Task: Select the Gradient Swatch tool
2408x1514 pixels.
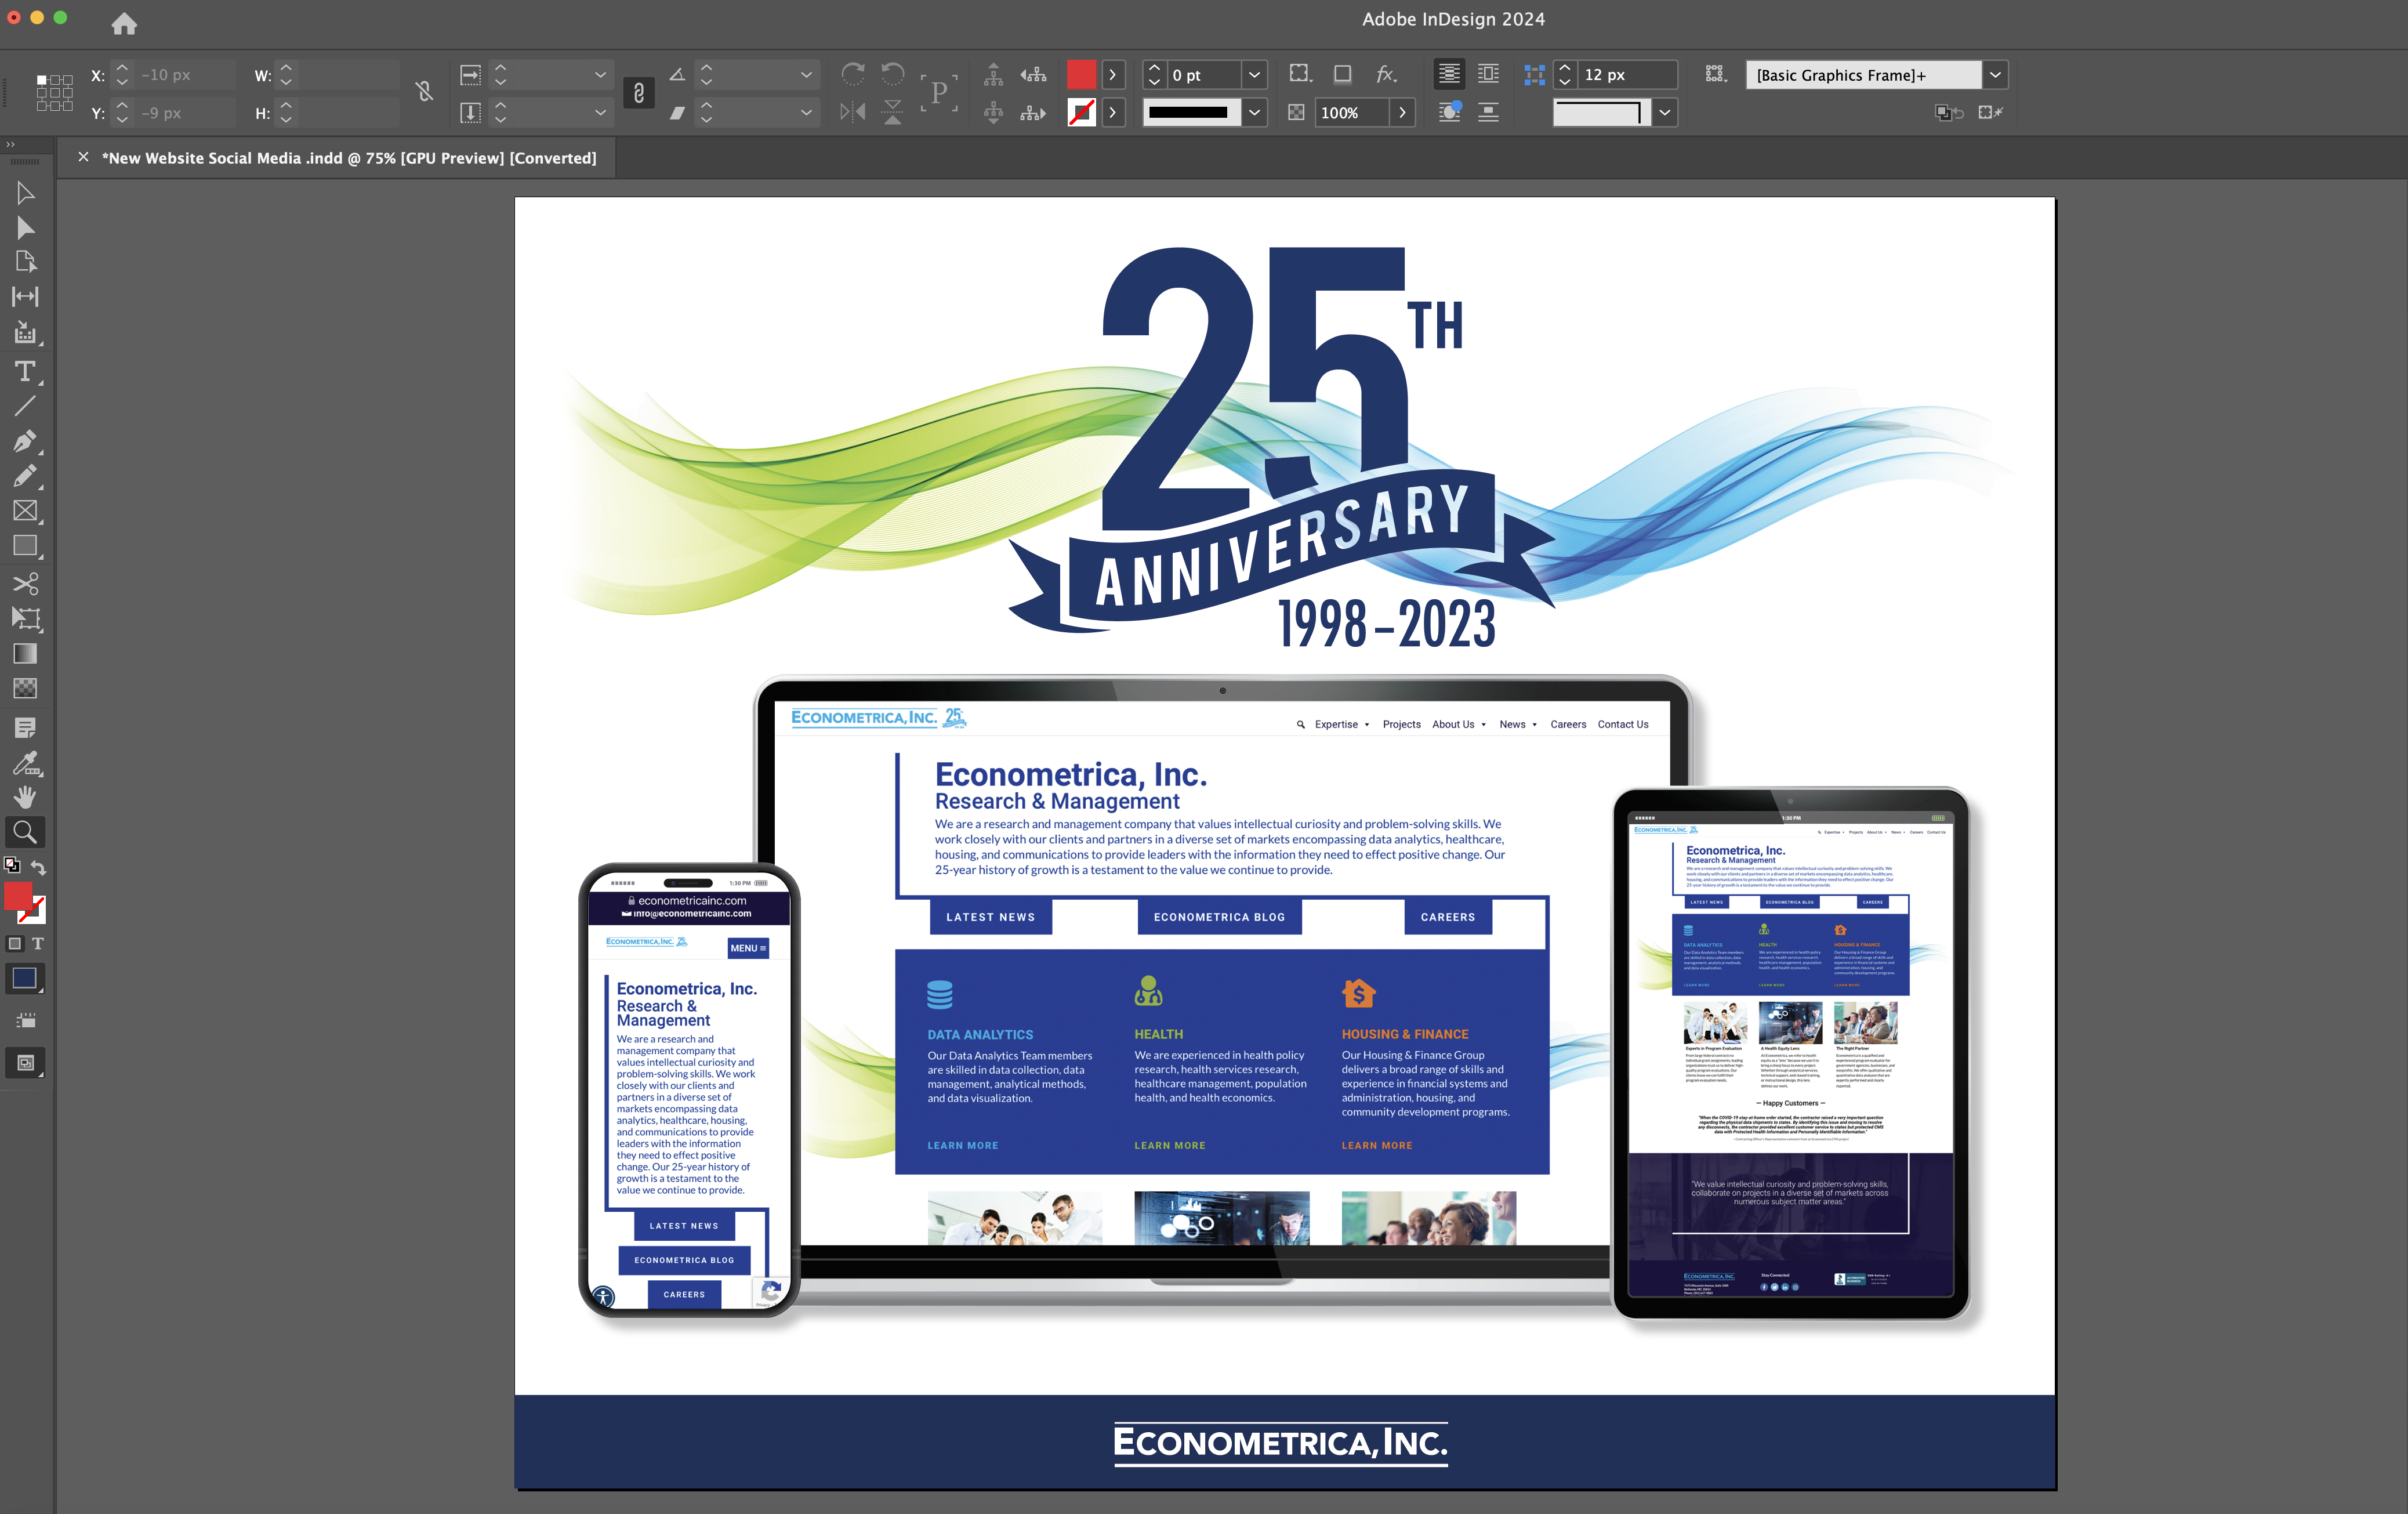Action: 26,653
